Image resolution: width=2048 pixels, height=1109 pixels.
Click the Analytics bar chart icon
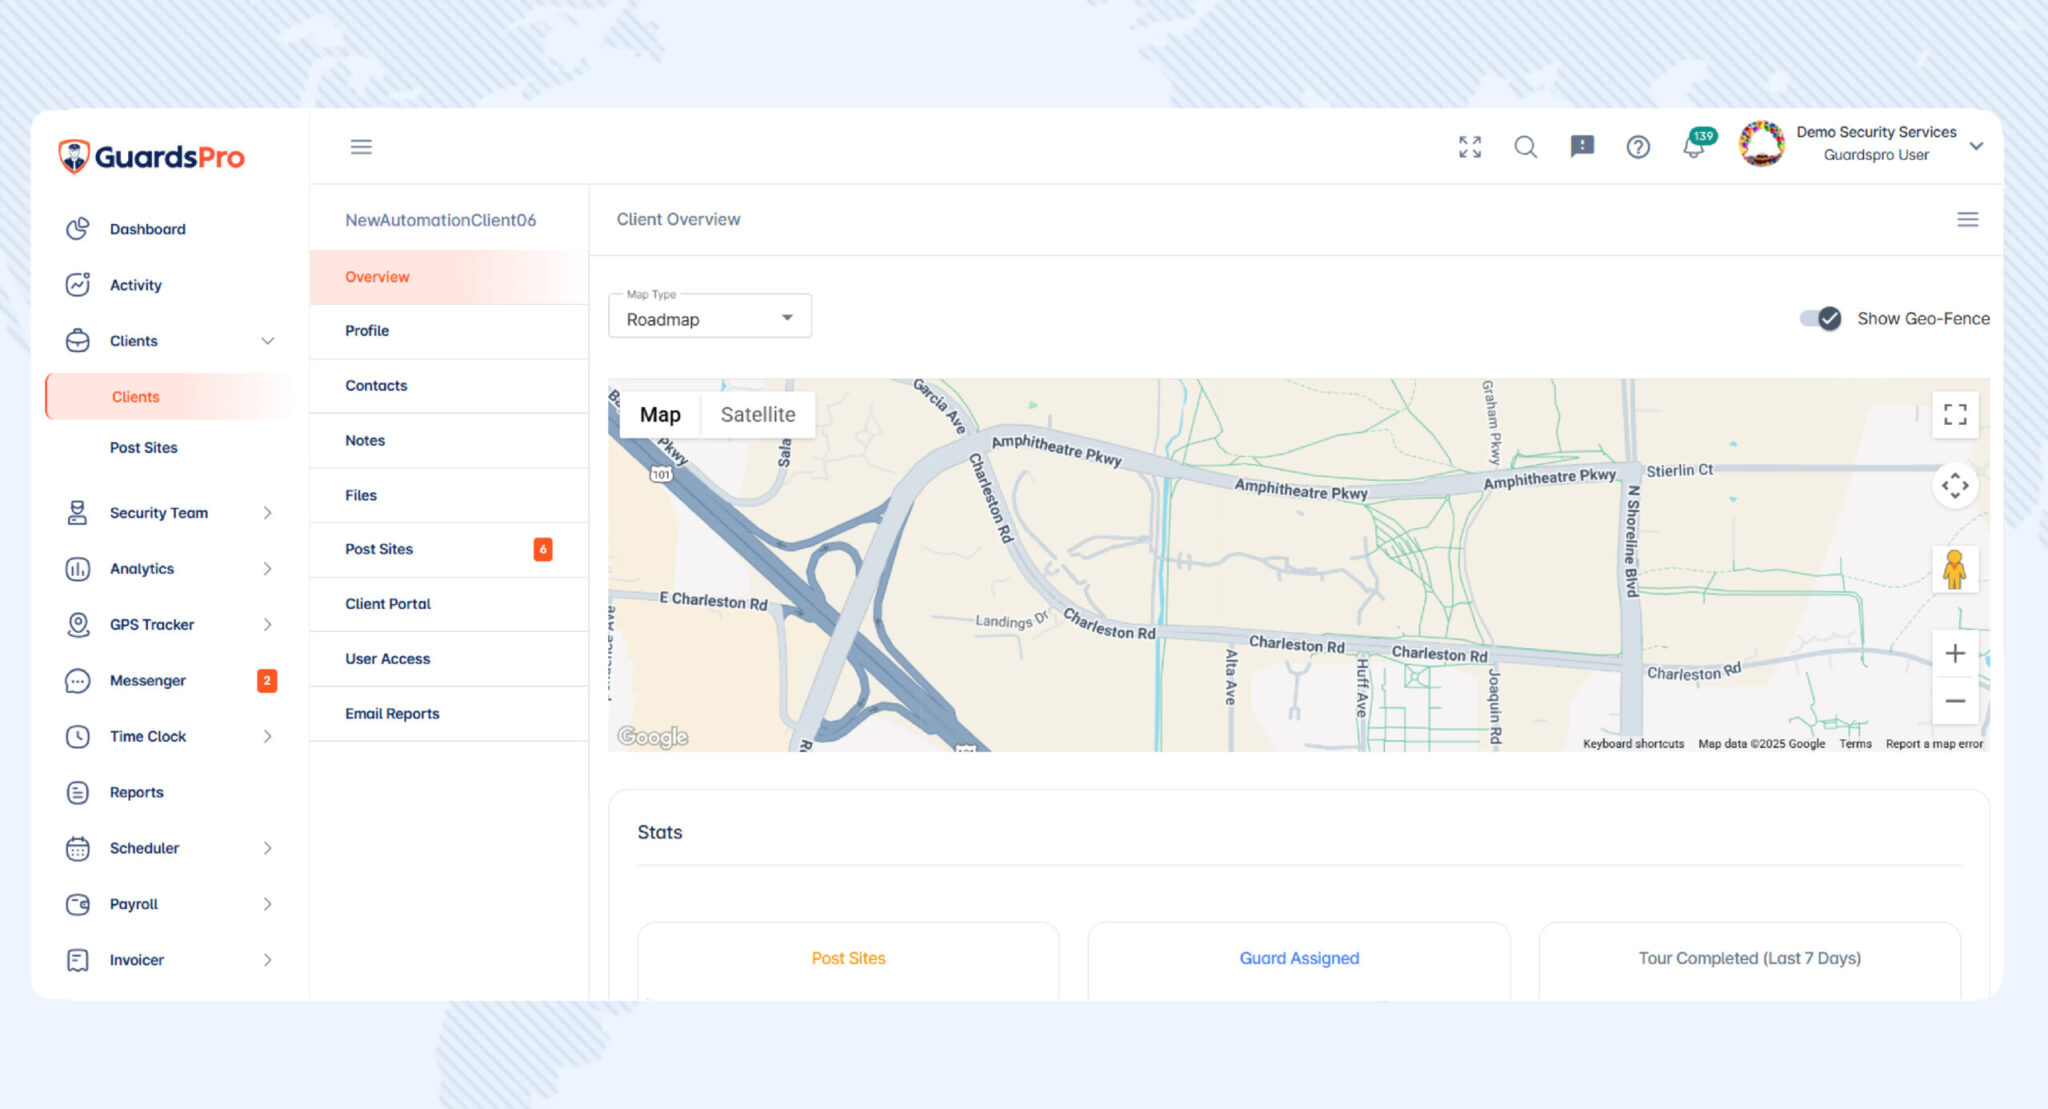point(77,569)
